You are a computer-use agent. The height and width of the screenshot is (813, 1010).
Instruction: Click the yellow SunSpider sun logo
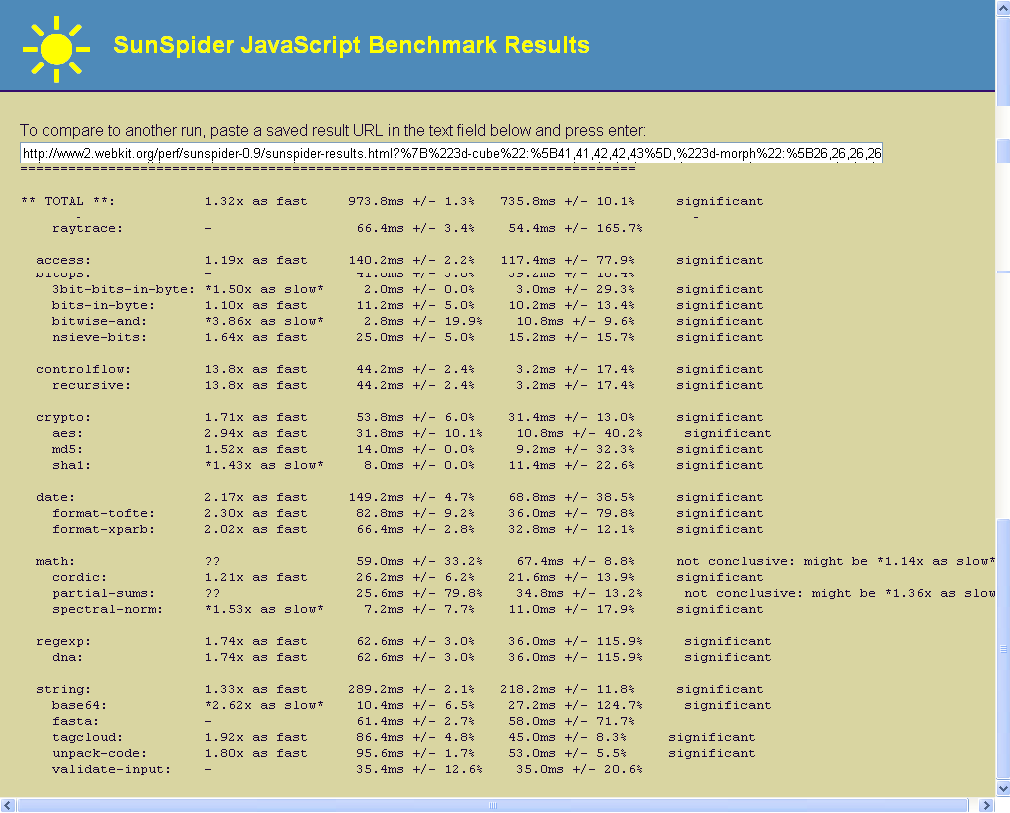click(56, 50)
